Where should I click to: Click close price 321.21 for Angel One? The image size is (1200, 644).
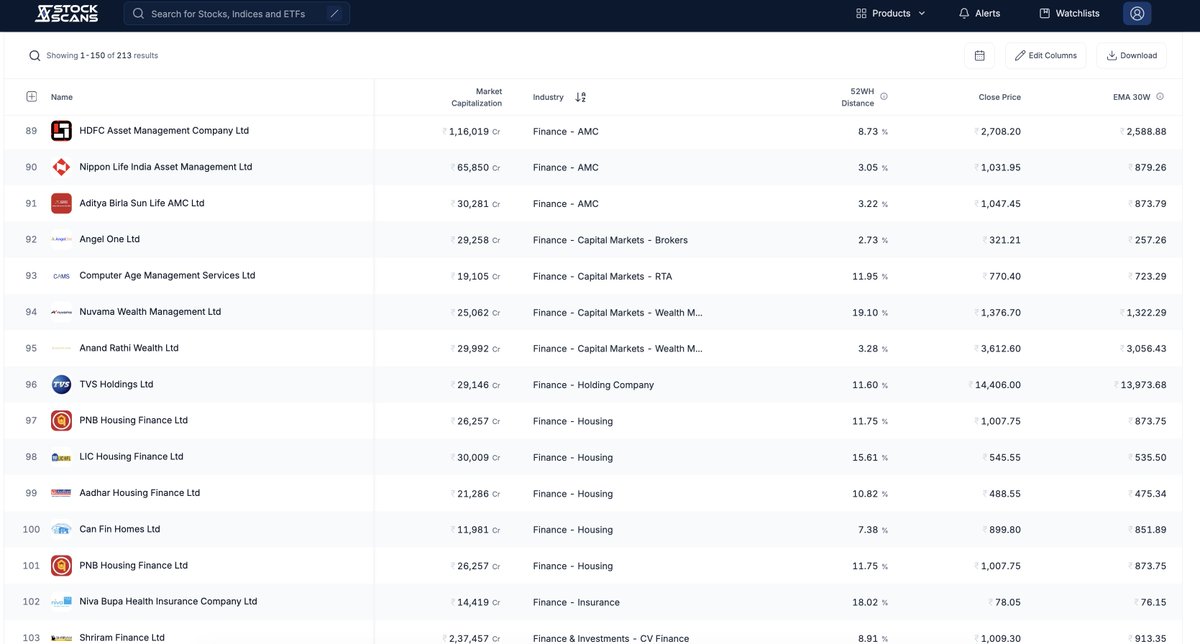click(x=1001, y=240)
